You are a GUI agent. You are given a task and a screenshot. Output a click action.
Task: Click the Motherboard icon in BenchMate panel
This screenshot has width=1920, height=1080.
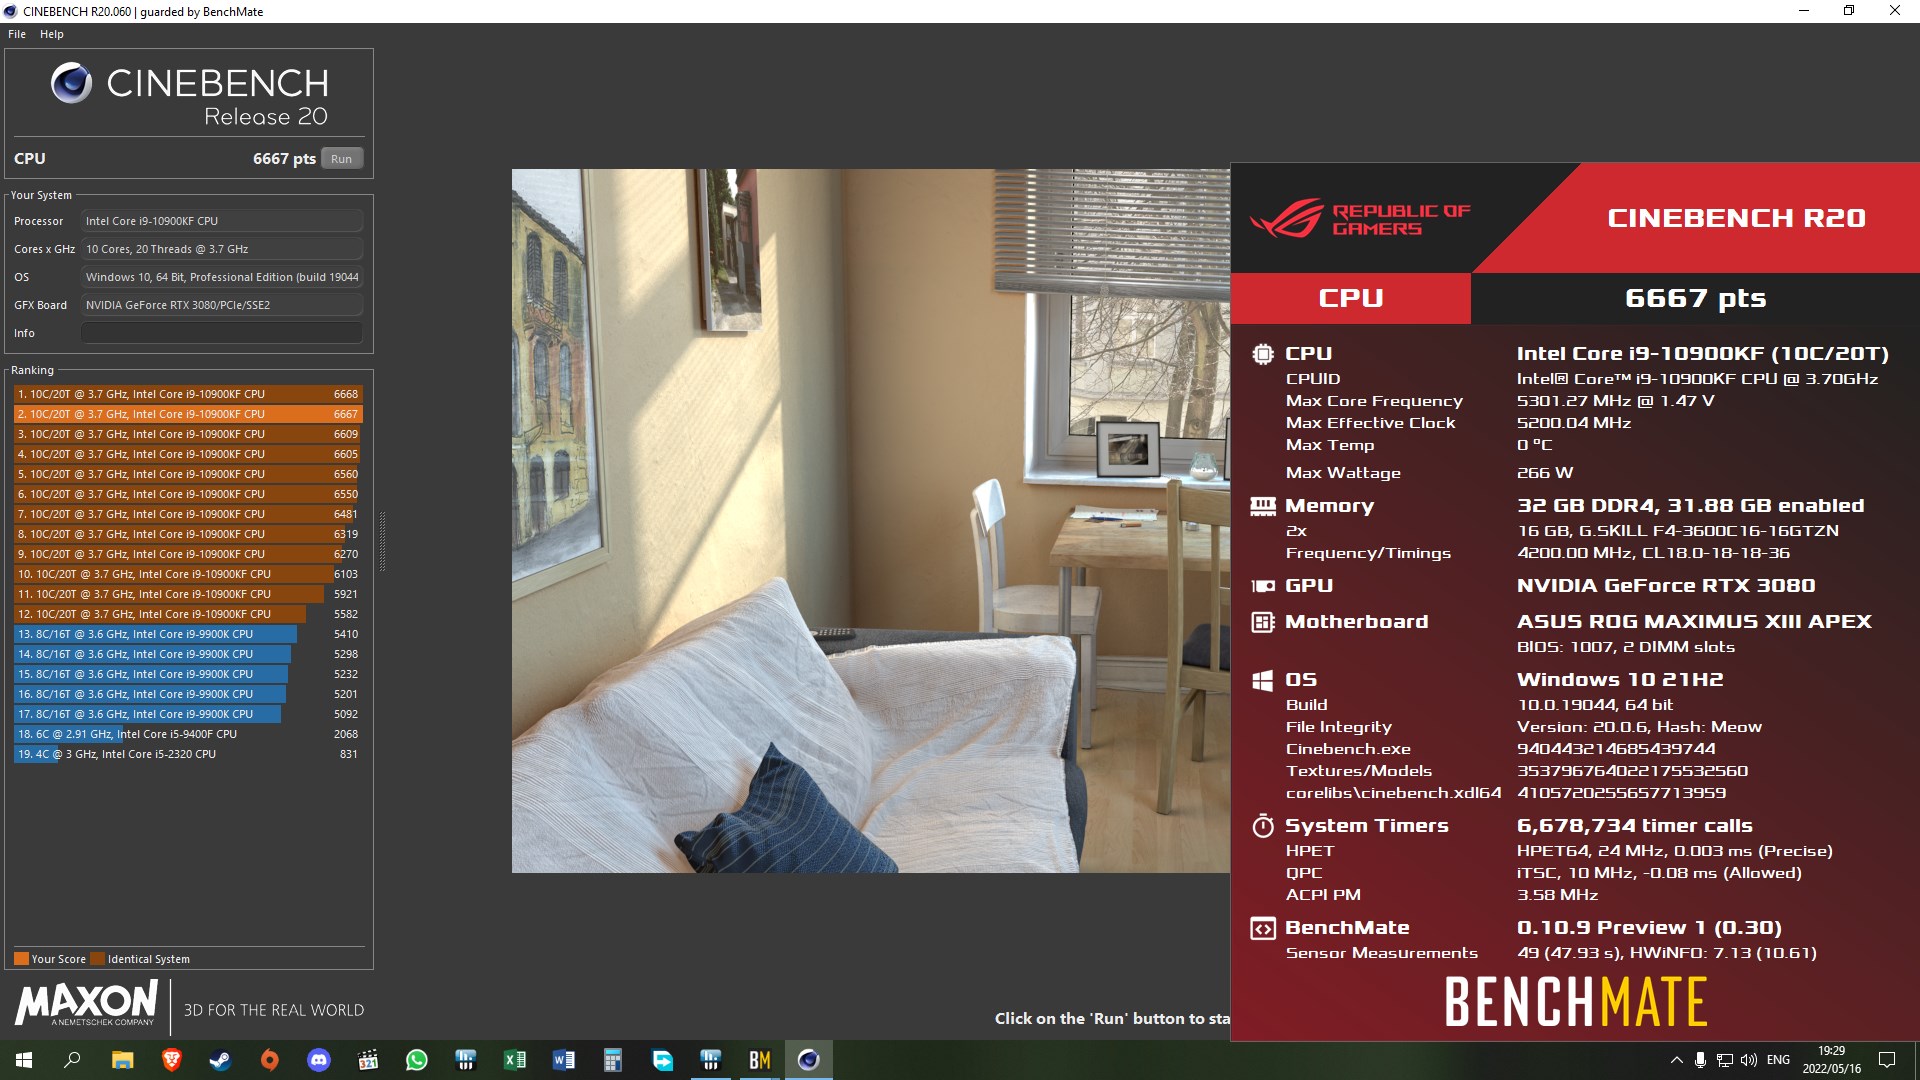[1263, 622]
